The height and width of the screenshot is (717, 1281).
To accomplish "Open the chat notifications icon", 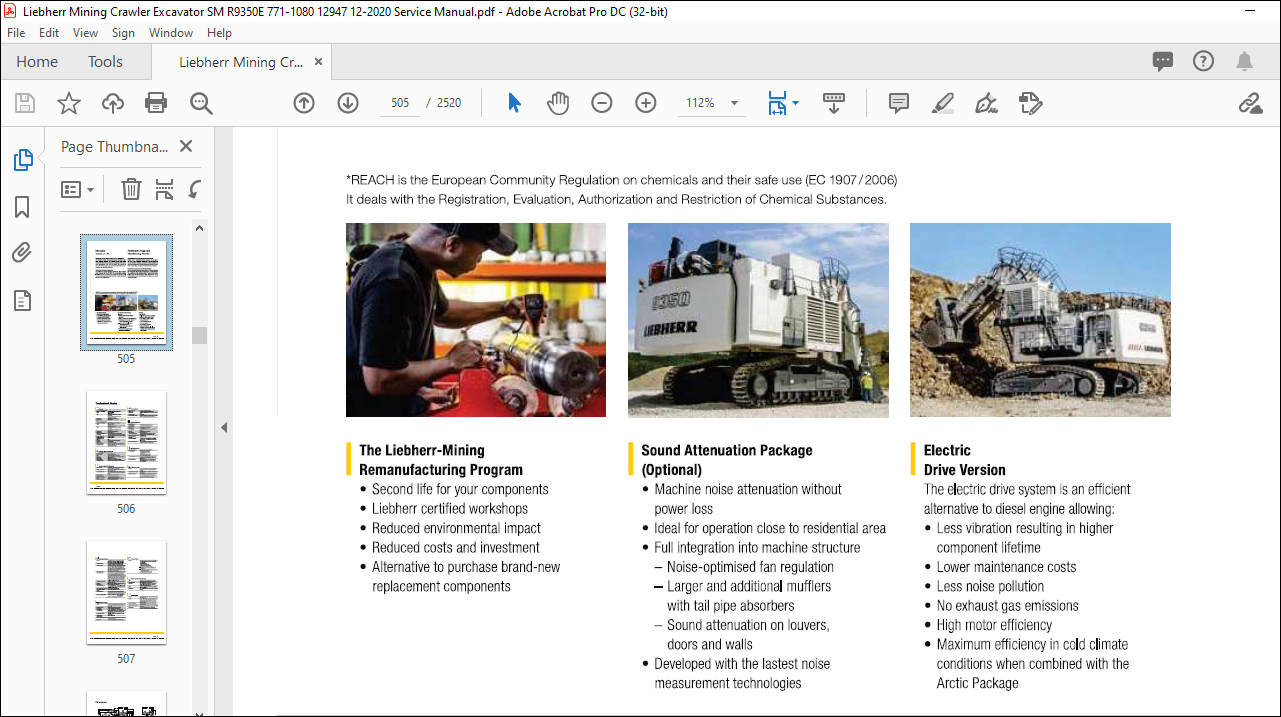I will pos(1163,61).
